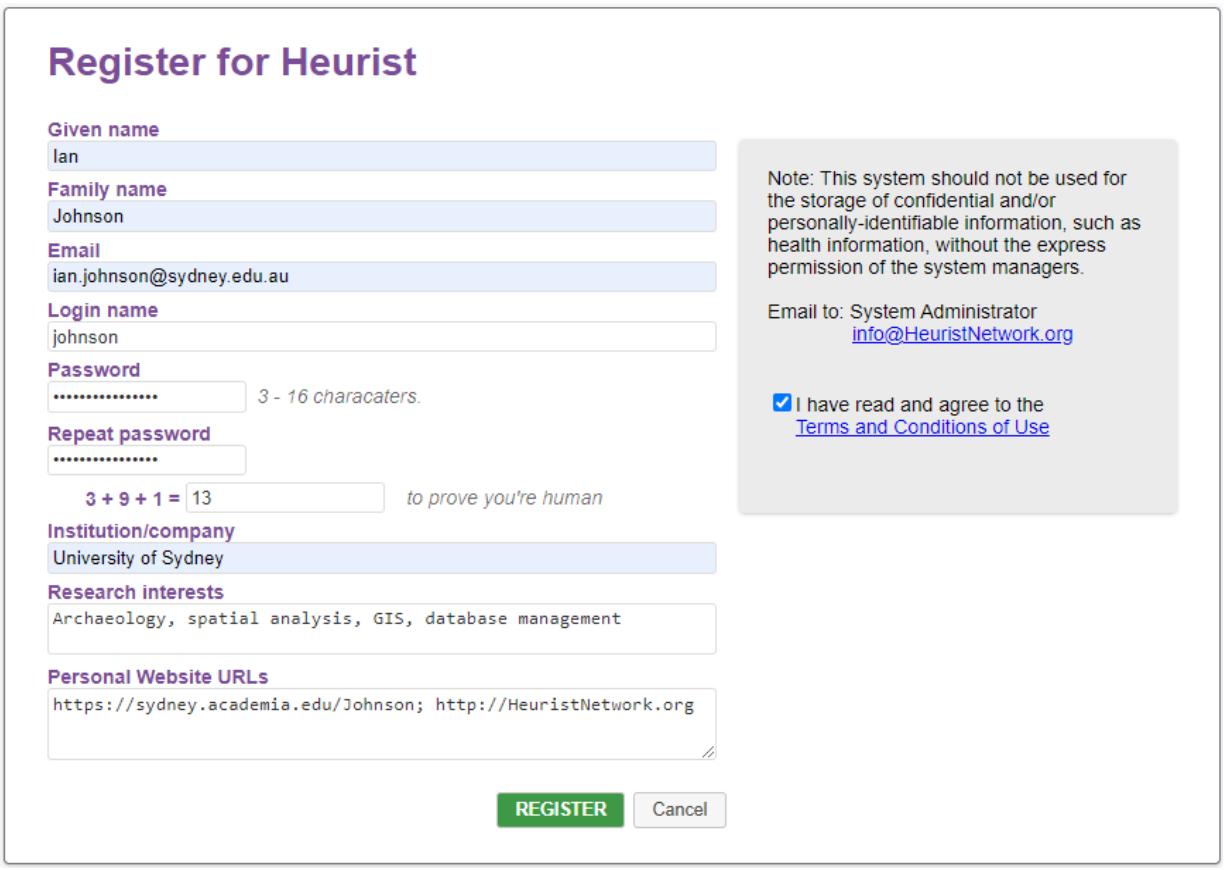Click the 'Password' field label

click(x=94, y=370)
